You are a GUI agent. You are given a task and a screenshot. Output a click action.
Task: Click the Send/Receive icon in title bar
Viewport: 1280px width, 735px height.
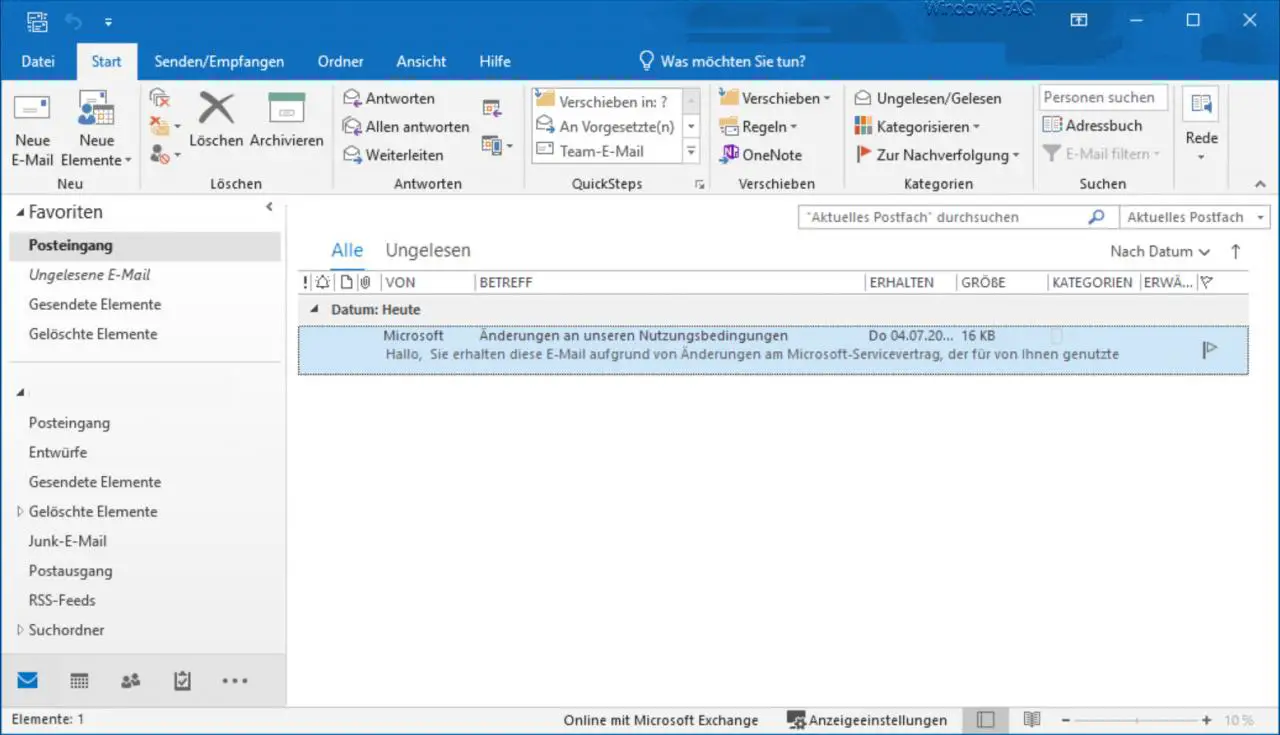click(37, 20)
